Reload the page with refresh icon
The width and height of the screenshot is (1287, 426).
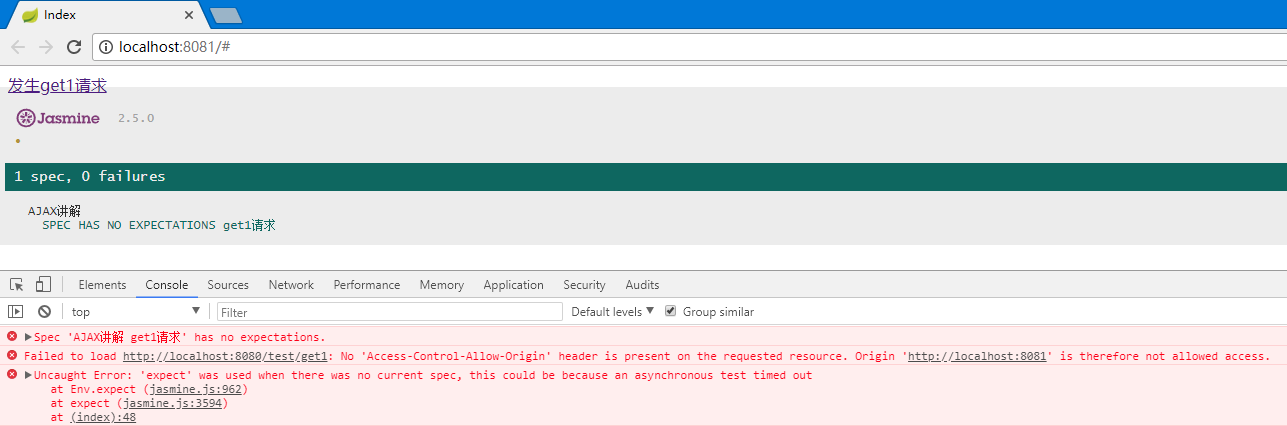click(74, 47)
